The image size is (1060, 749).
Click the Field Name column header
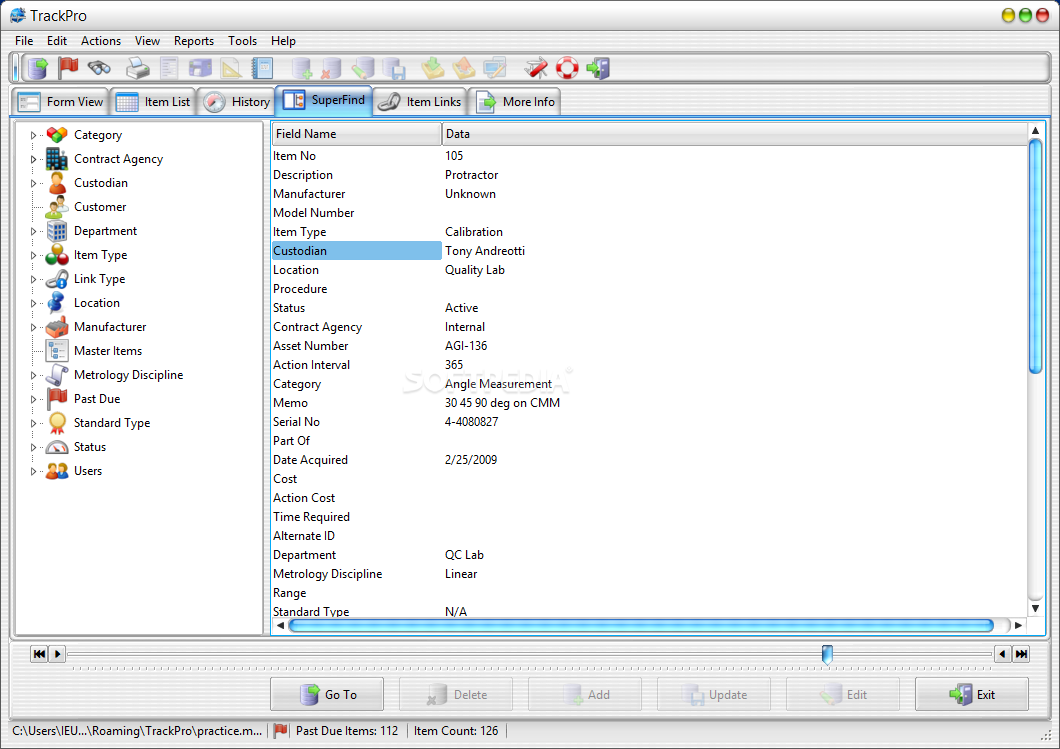click(x=356, y=134)
